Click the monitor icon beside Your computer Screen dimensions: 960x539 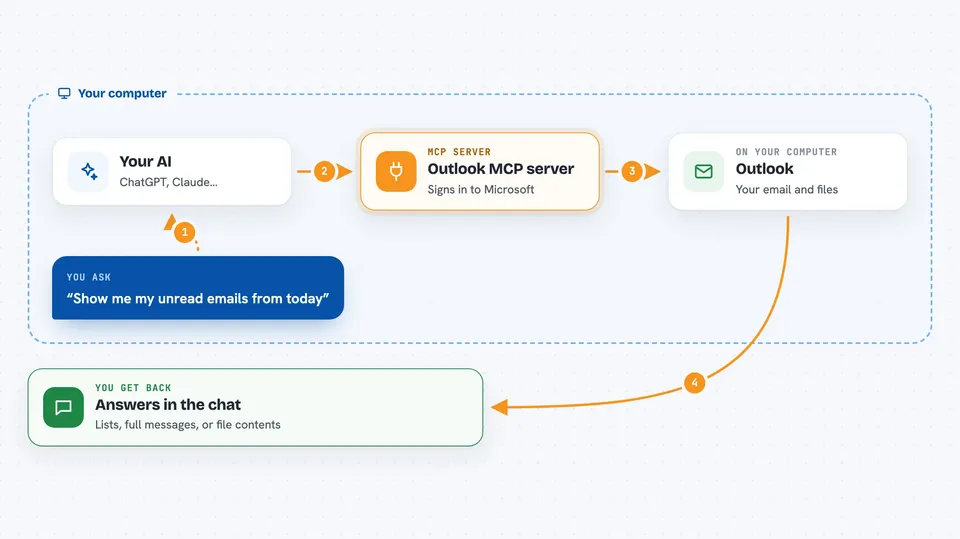64,93
